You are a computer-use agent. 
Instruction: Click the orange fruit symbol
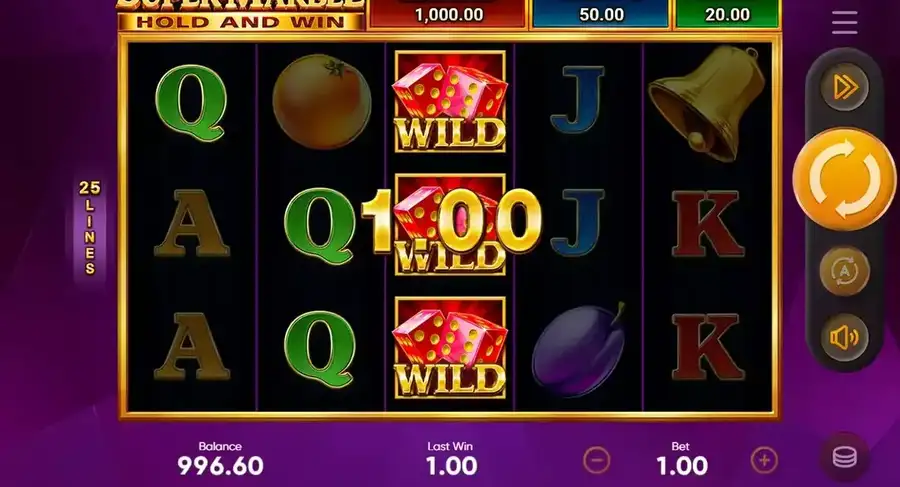click(321, 102)
